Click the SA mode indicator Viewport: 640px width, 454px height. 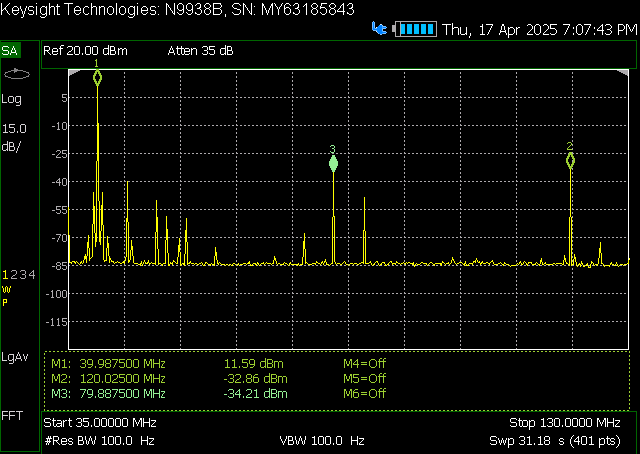click(x=10, y=51)
